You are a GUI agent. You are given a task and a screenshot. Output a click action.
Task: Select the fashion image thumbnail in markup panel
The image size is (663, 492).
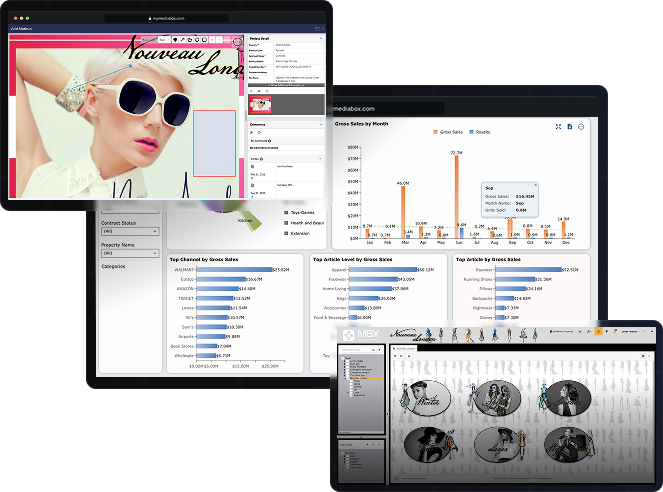click(260, 104)
